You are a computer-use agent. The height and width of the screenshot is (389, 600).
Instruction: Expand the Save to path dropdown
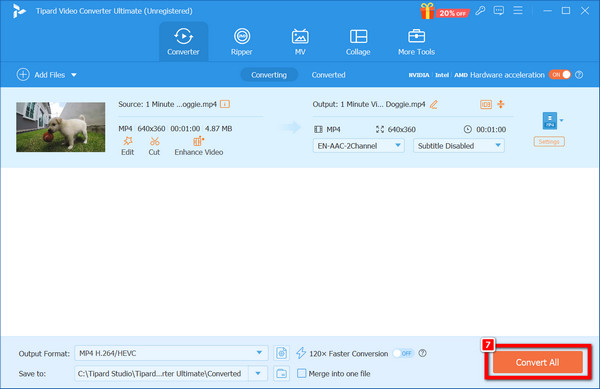tap(258, 373)
